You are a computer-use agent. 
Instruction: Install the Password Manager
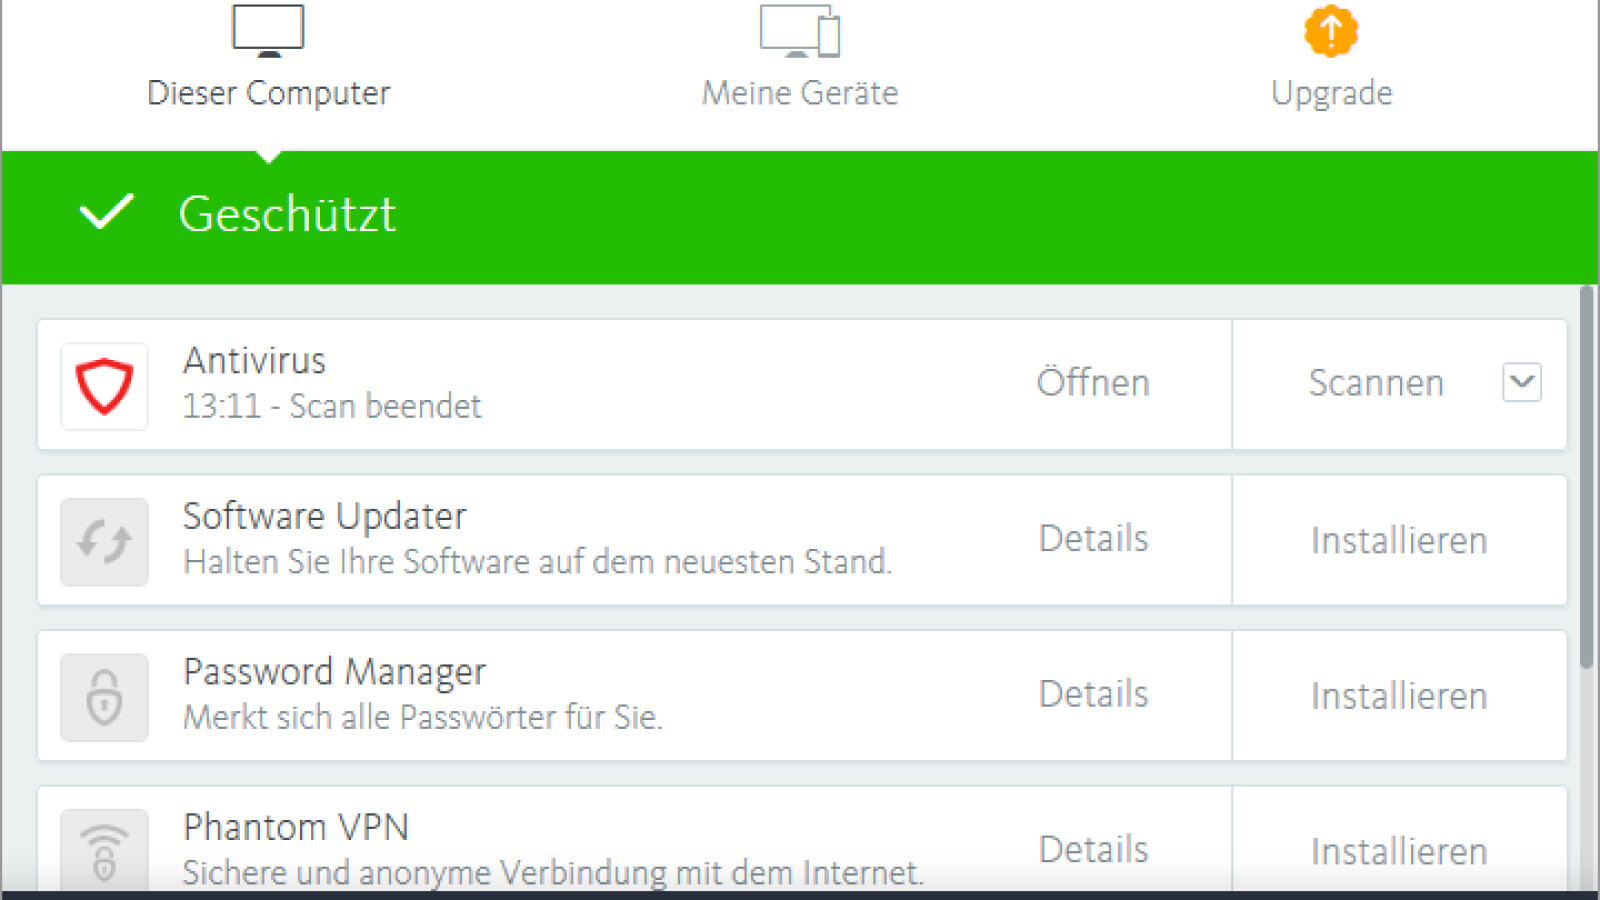[x=1399, y=696]
